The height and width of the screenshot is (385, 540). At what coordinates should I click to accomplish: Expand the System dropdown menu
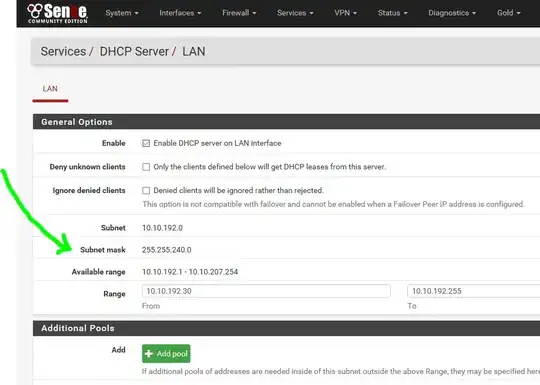(122, 13)
